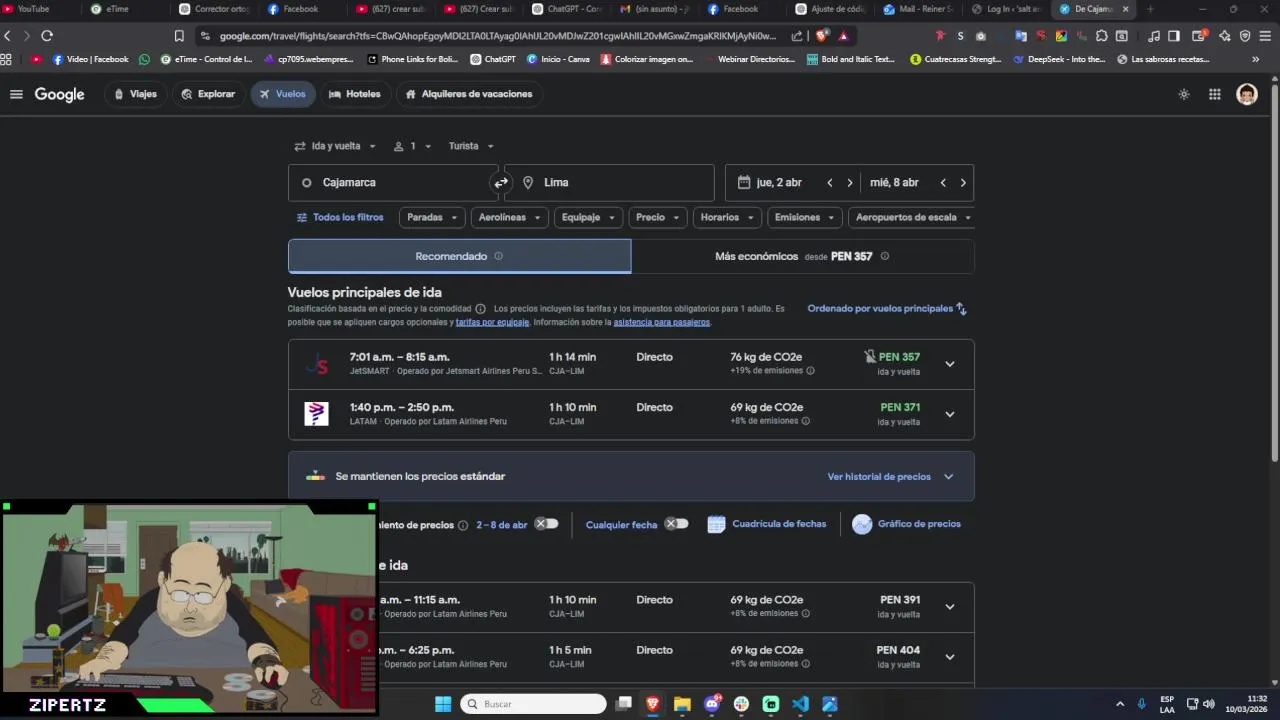Viewport: 1280px width, 720px height.
Task: Open Todos los filtros
Action: pyautogui.click(x=340, y=217)
